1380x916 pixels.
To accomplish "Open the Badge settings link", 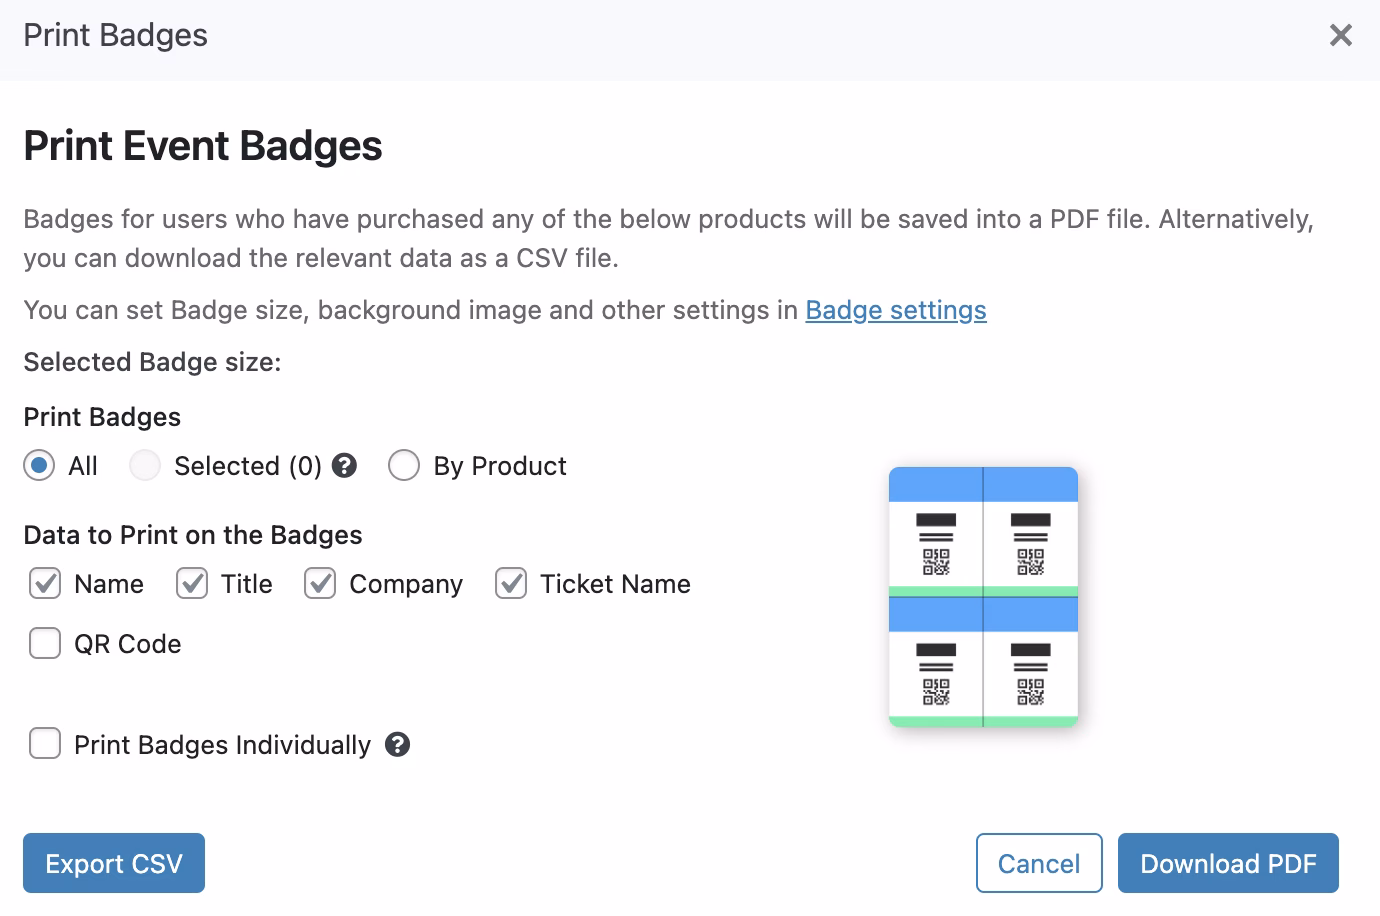I will [x=896, y=310].
